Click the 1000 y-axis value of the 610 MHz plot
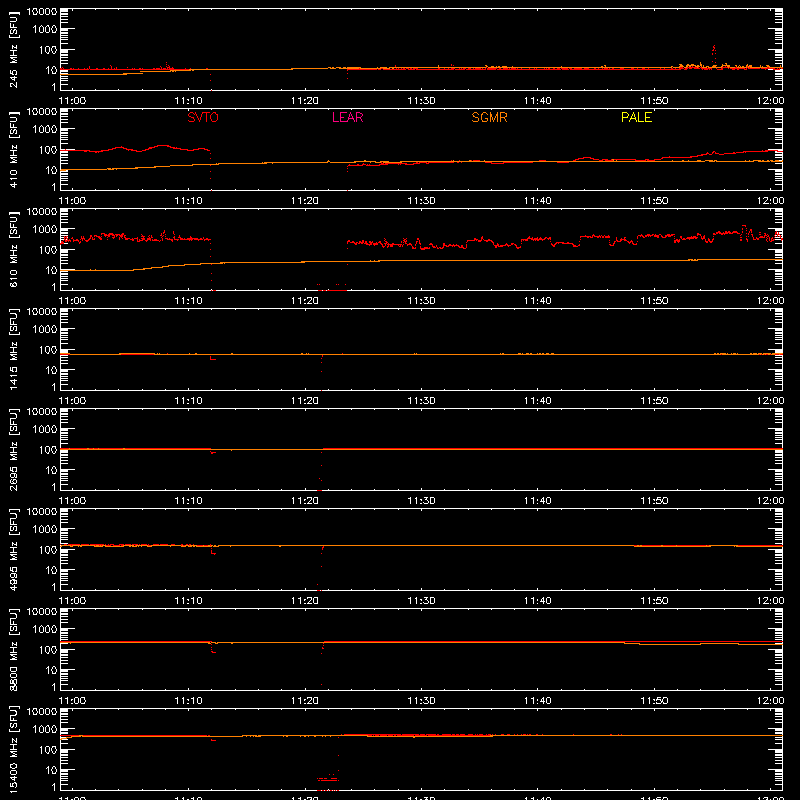This screenshot has height=800, width=800. coord(45,229)
